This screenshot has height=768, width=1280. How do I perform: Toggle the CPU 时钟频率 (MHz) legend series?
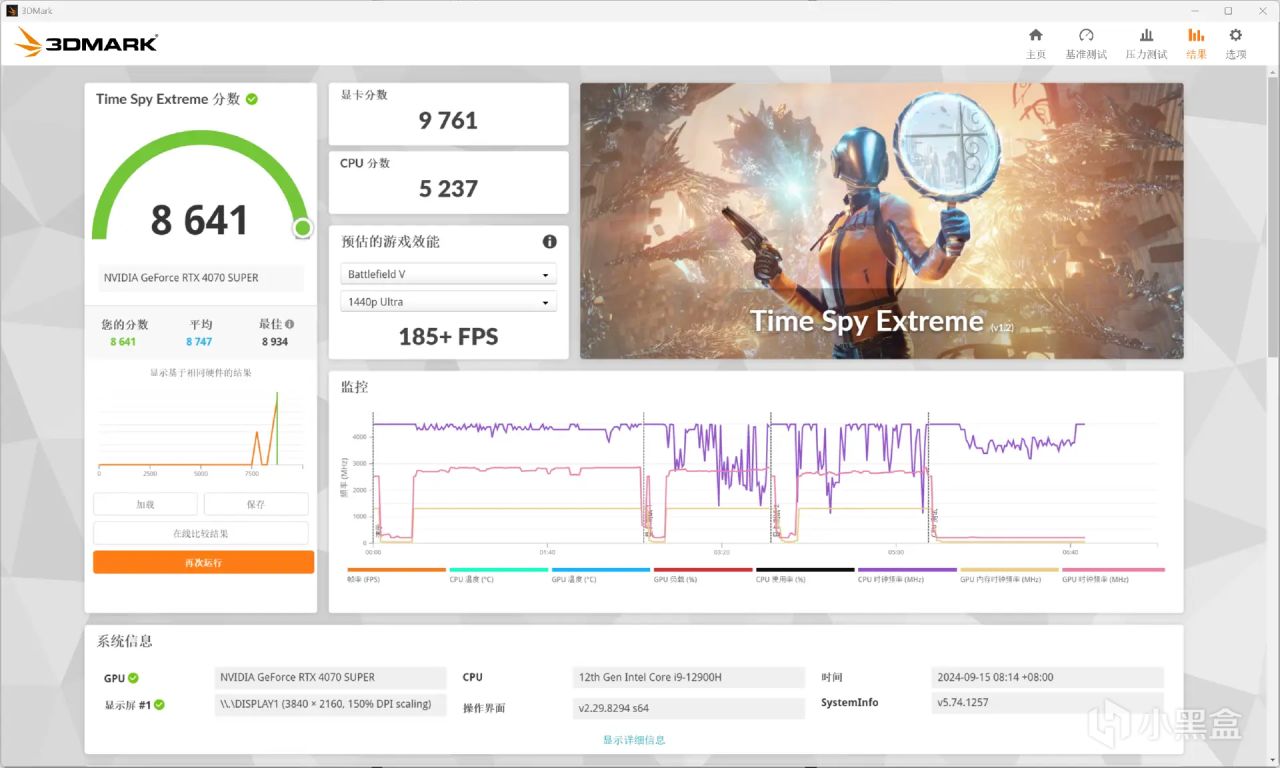(906, 574)
